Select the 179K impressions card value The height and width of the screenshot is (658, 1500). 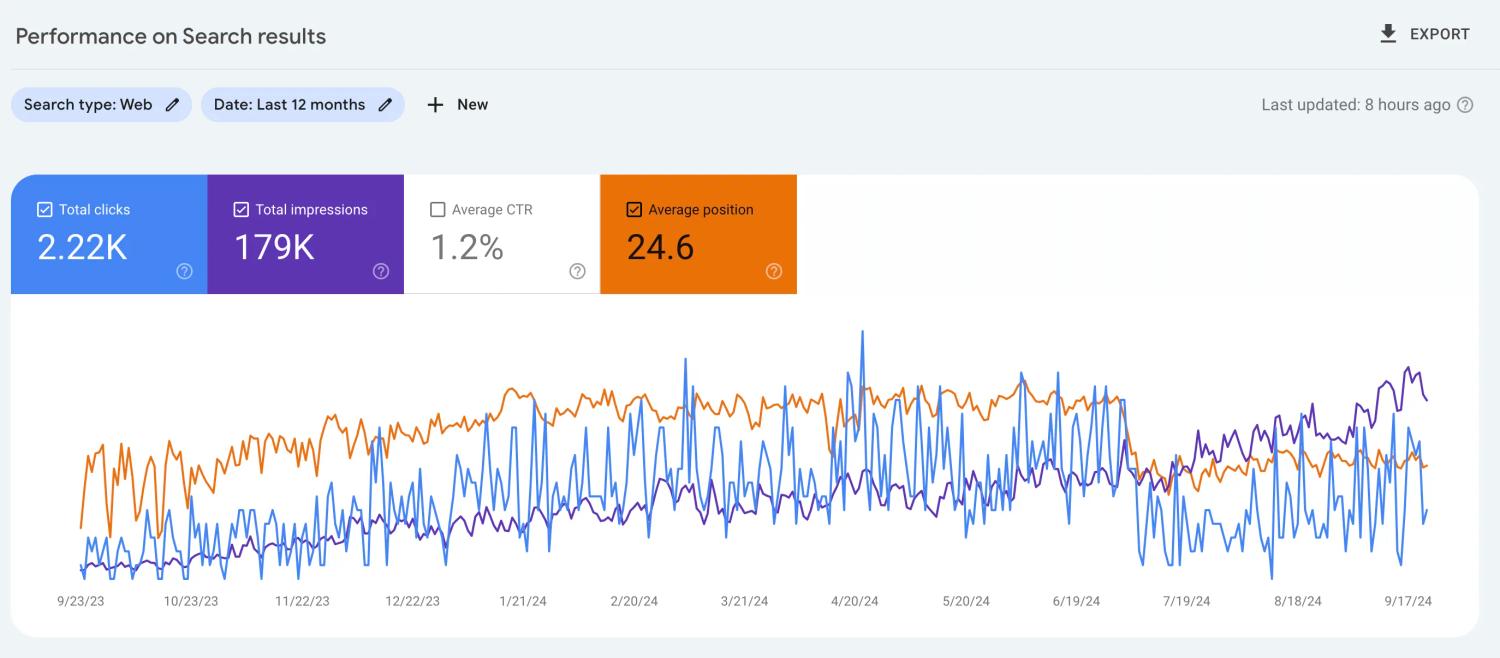[x=274, y=247]
